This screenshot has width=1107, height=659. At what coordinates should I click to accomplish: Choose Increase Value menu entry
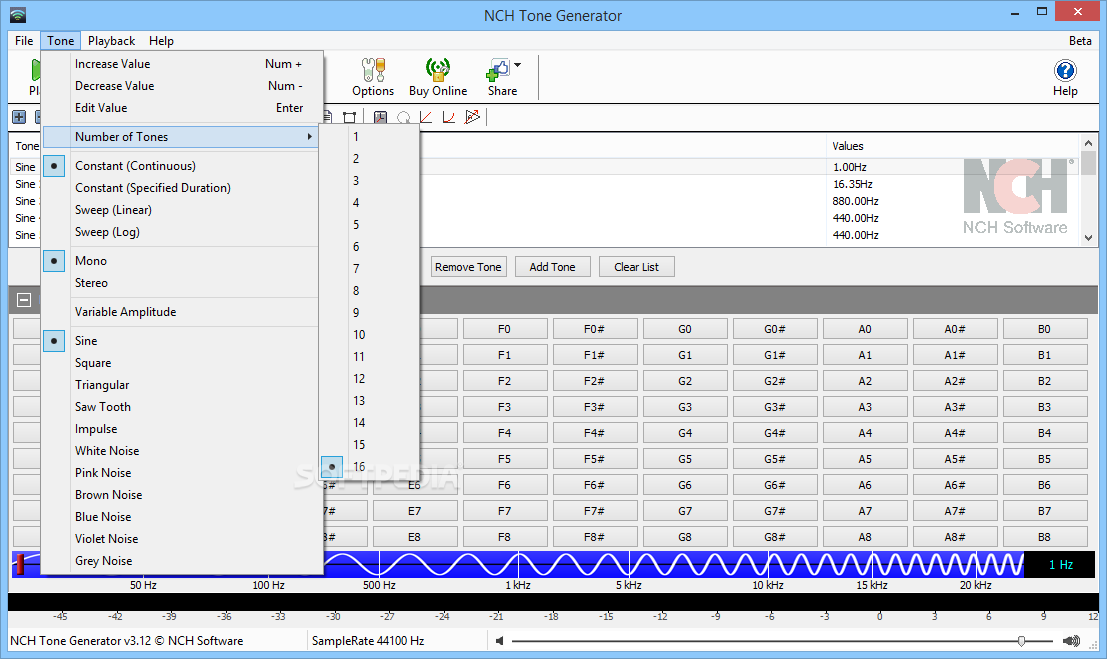[180, 64]
